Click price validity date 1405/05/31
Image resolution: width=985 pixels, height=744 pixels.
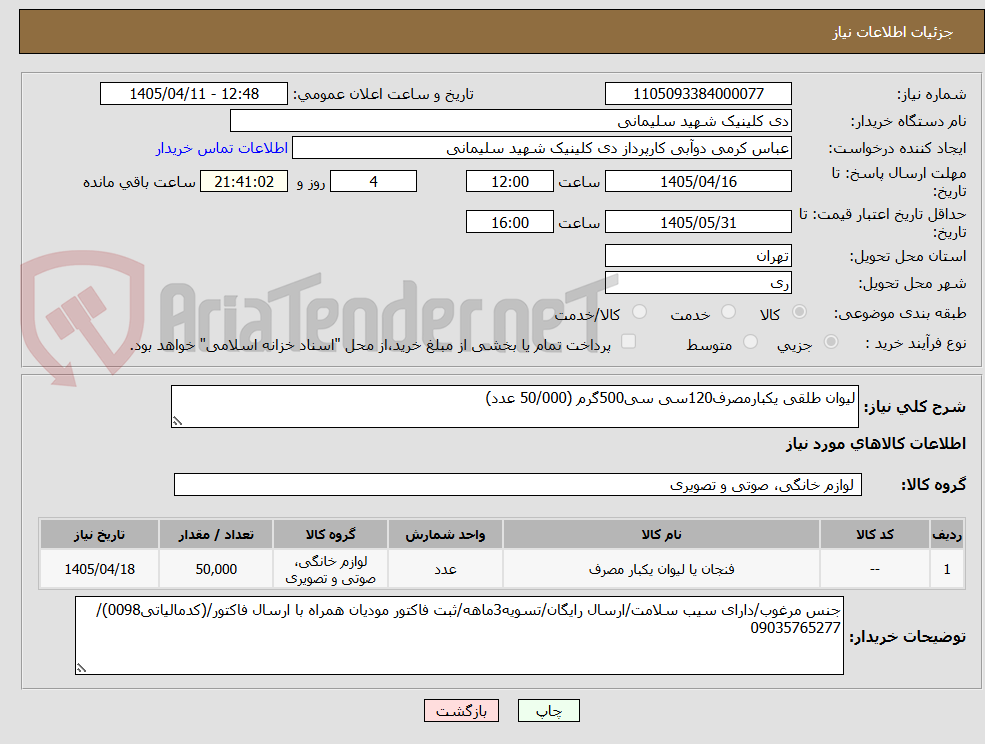click(x=698, y=222)
